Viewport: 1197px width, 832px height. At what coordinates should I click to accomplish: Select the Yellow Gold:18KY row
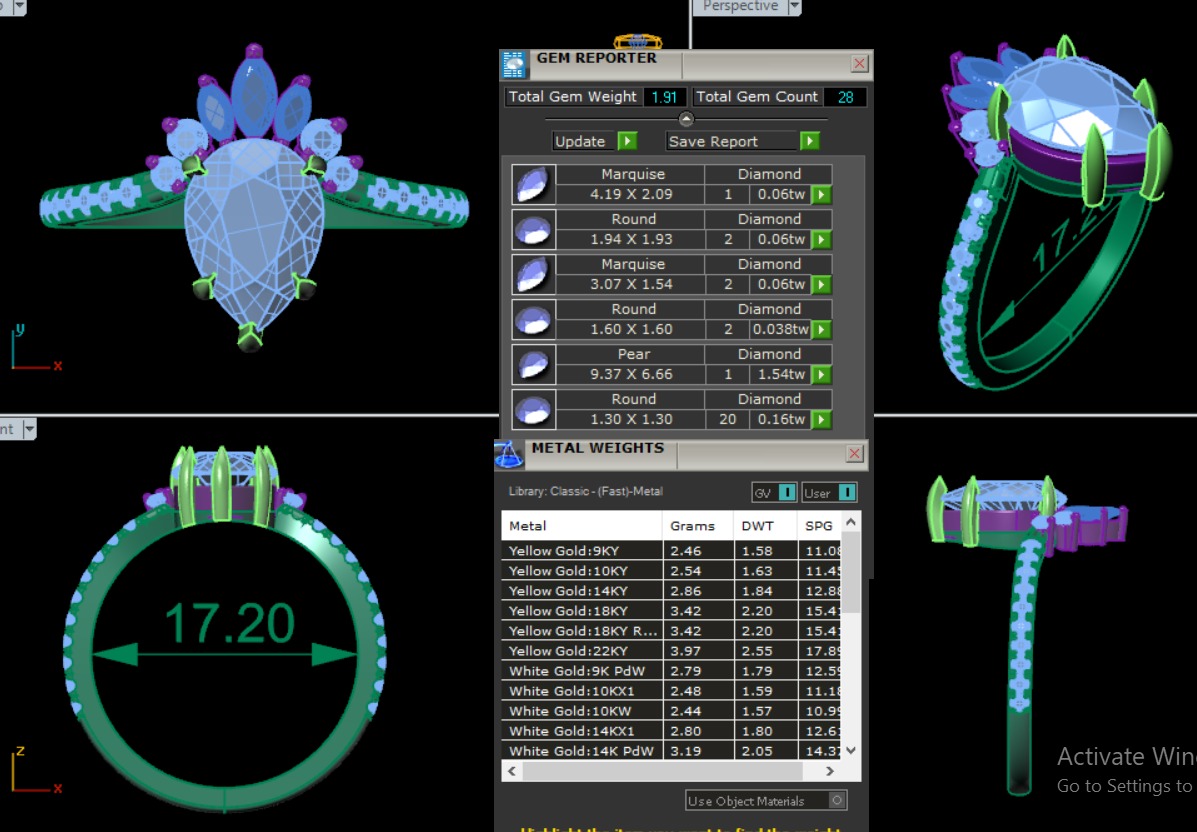pos(671,611)
